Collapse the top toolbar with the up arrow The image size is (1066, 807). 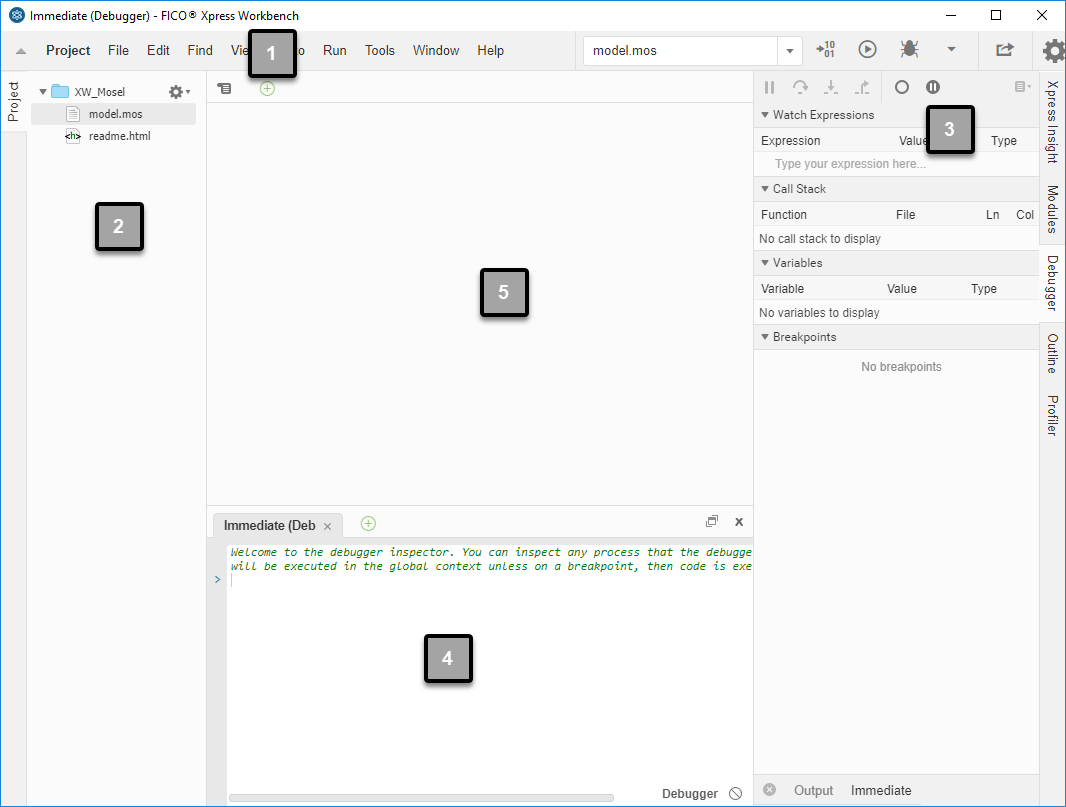tap(21, 51)
